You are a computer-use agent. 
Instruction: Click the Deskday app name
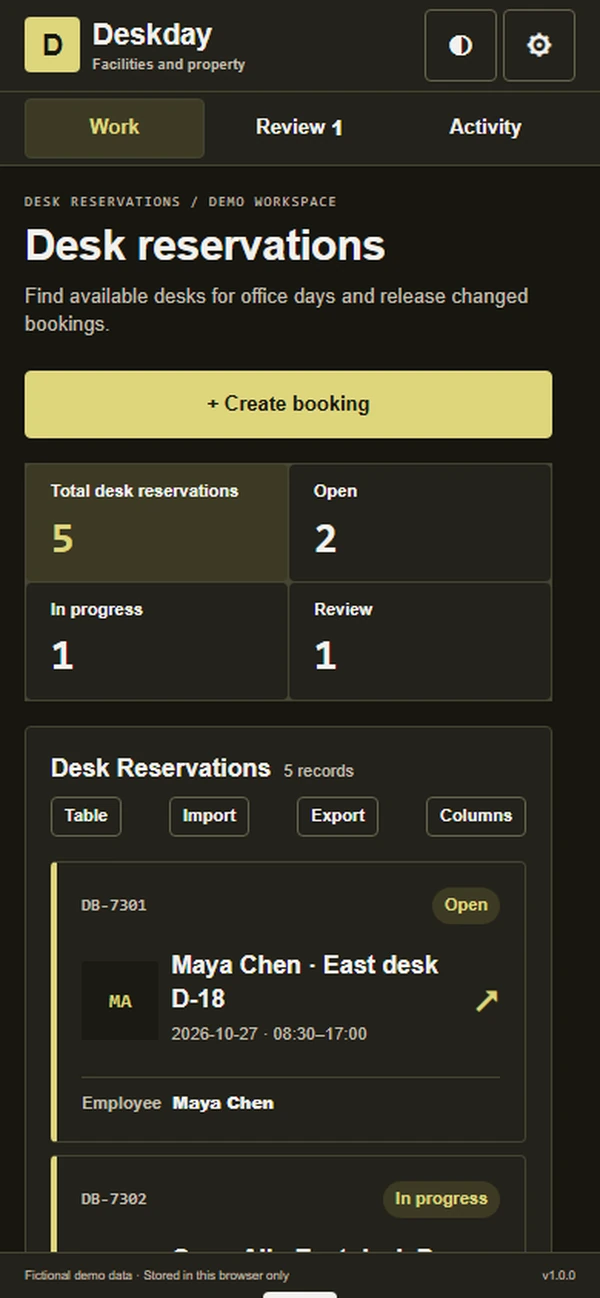point(152,35)
